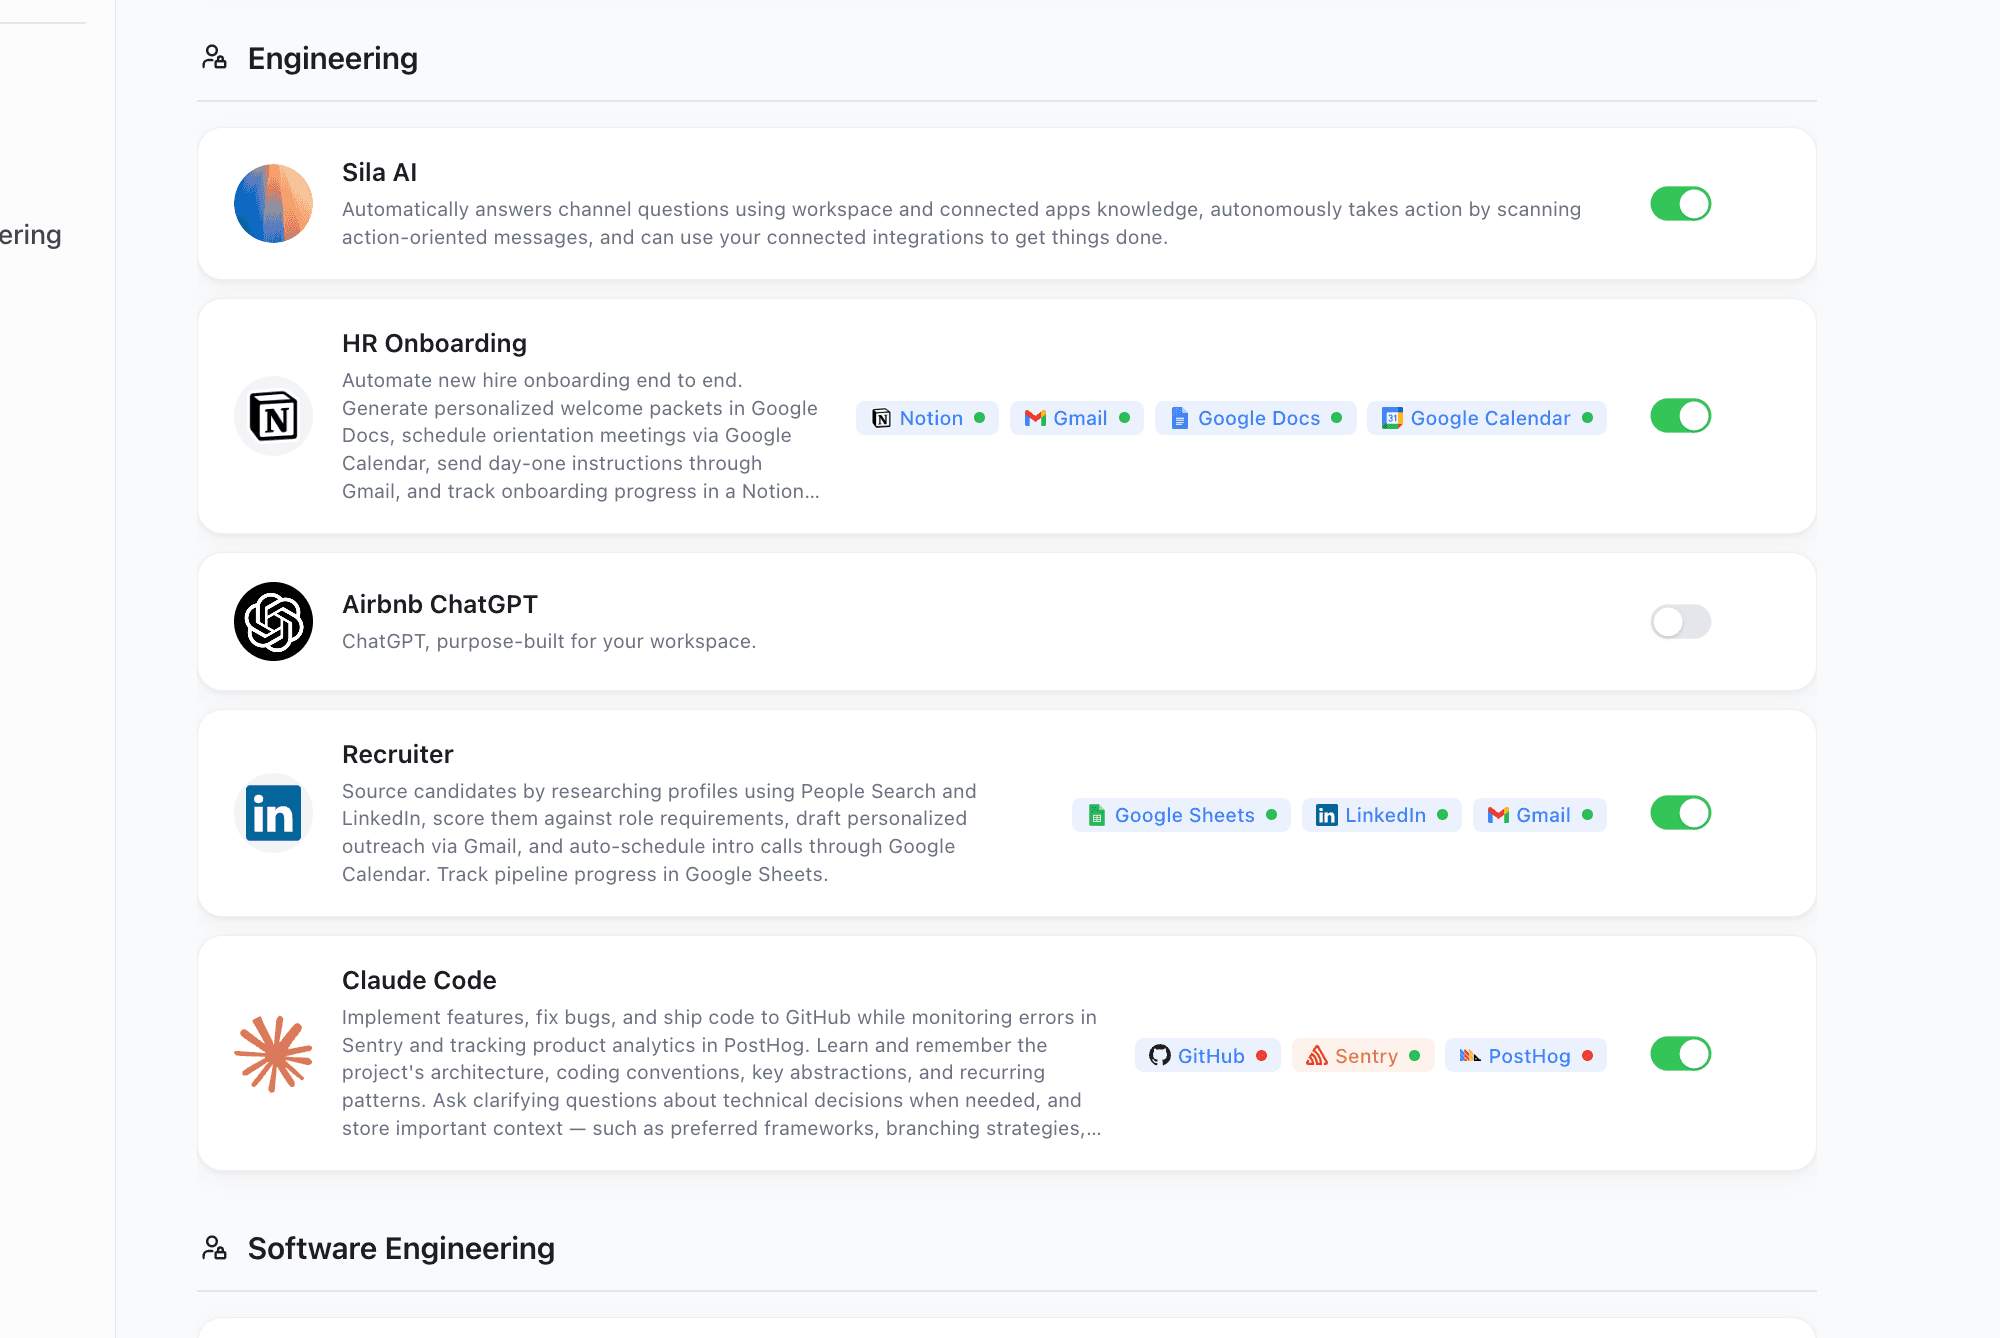Click the Claude Code starburst logo

point(273,1053)
